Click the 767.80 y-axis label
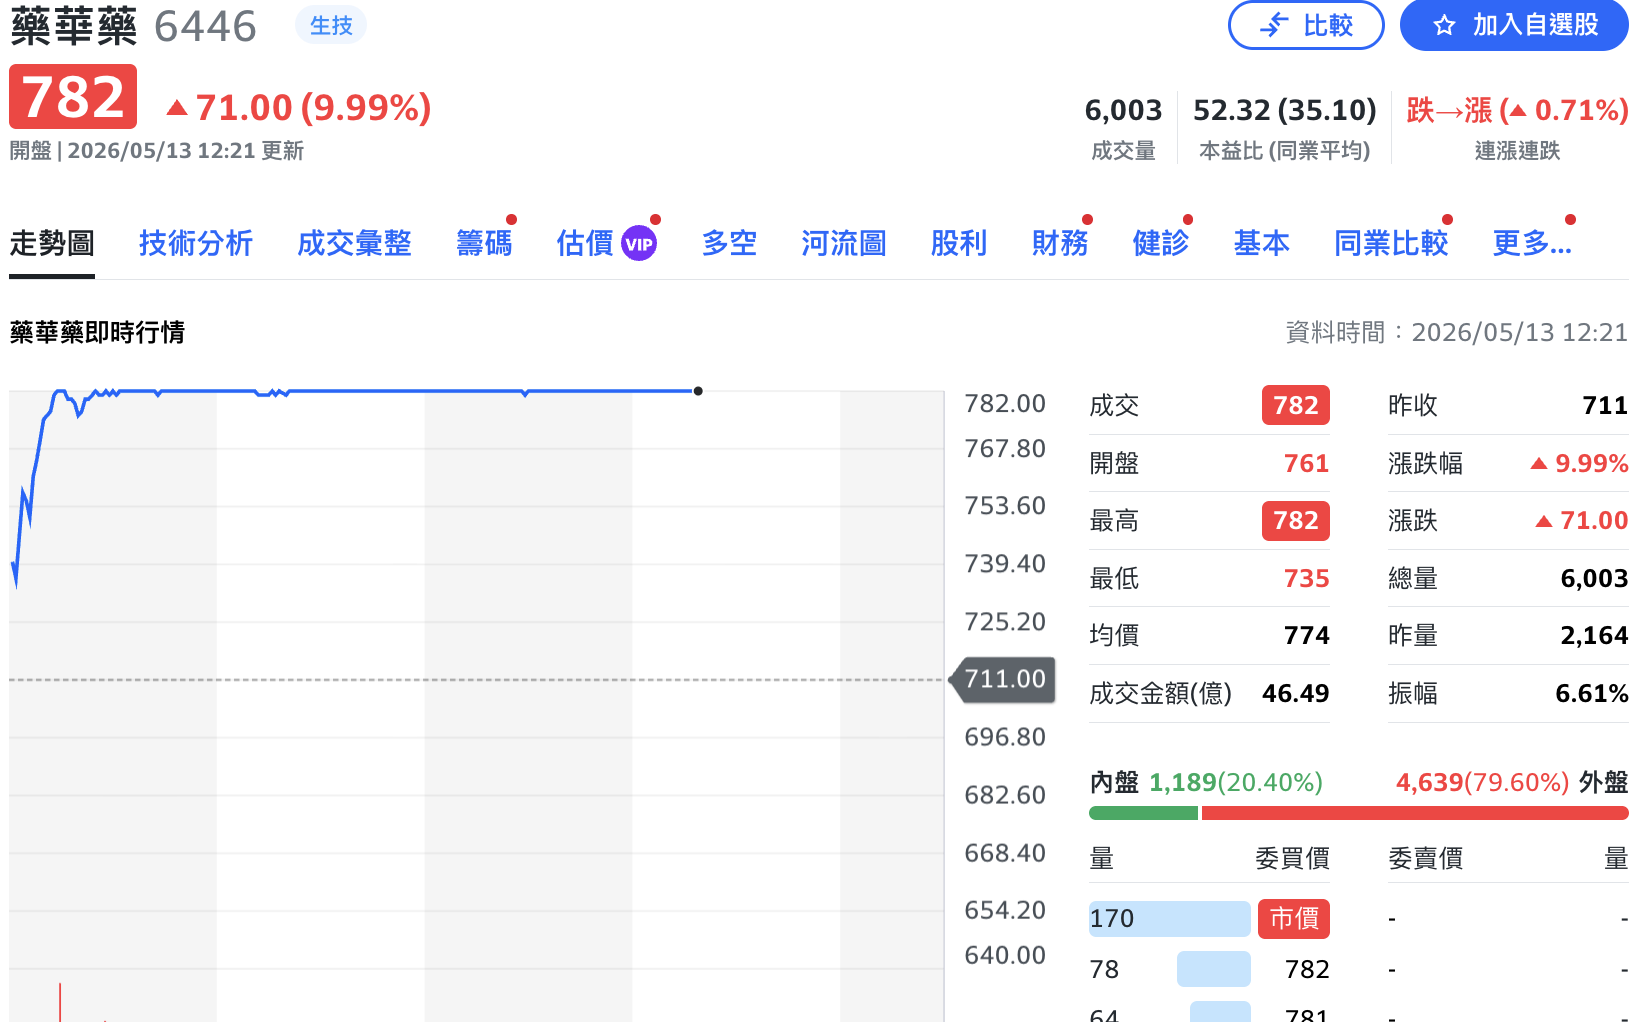The image size is (1640, 1022). coord(1005,449)
